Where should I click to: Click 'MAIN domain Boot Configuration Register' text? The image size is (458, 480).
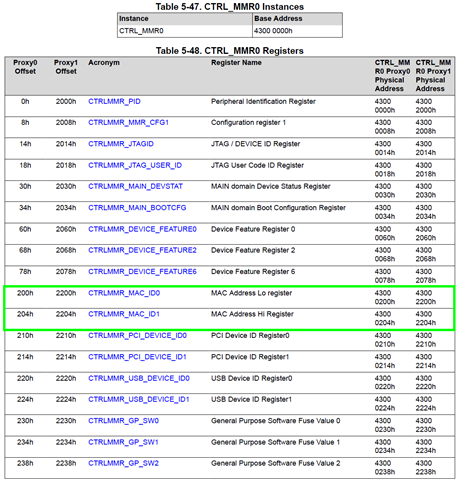278,208
